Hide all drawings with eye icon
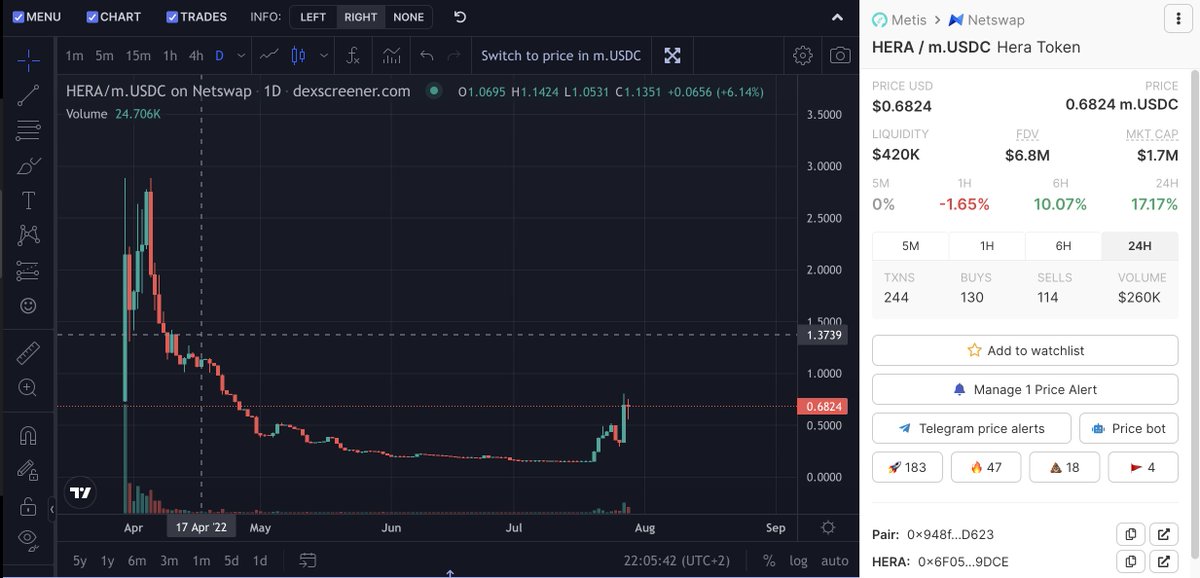 28,539
